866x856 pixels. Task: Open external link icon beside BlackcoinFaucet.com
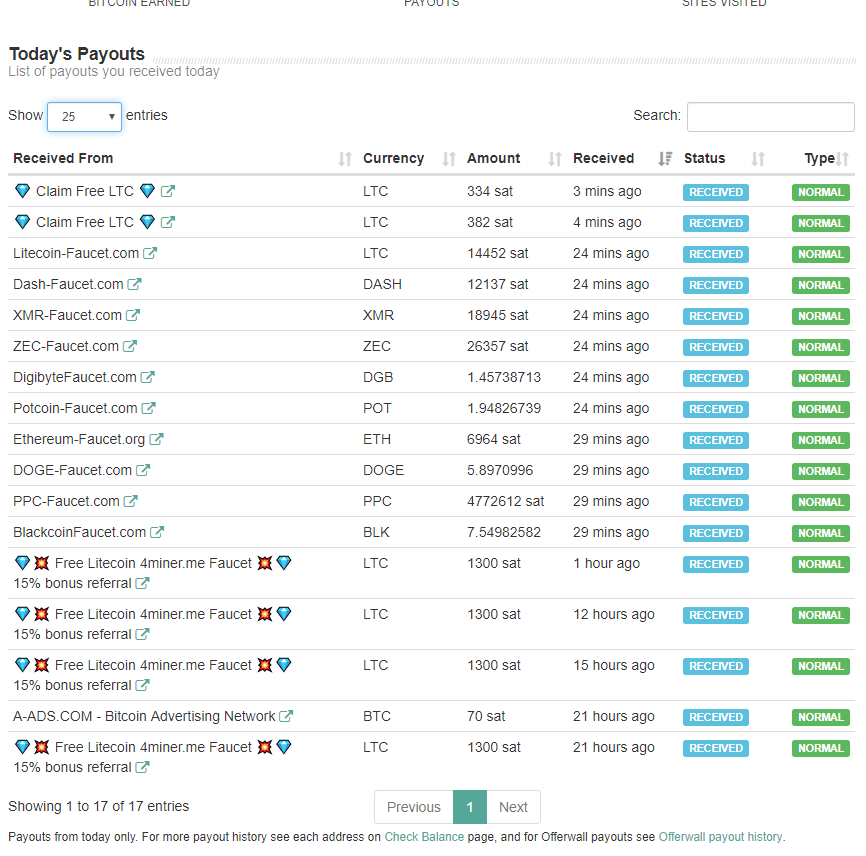pos(157,533)
